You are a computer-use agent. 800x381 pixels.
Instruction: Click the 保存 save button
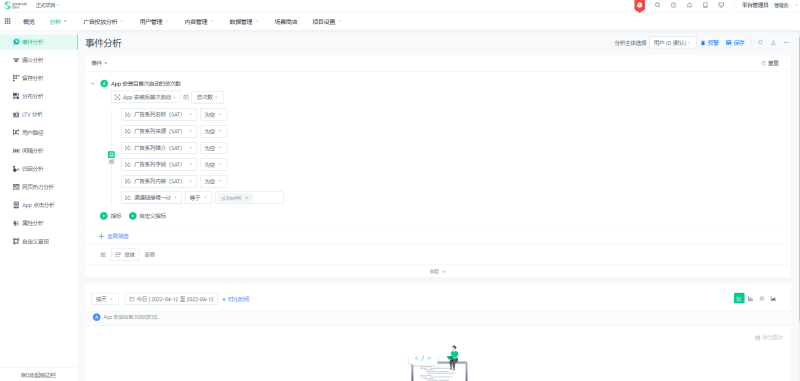point(735,43)
